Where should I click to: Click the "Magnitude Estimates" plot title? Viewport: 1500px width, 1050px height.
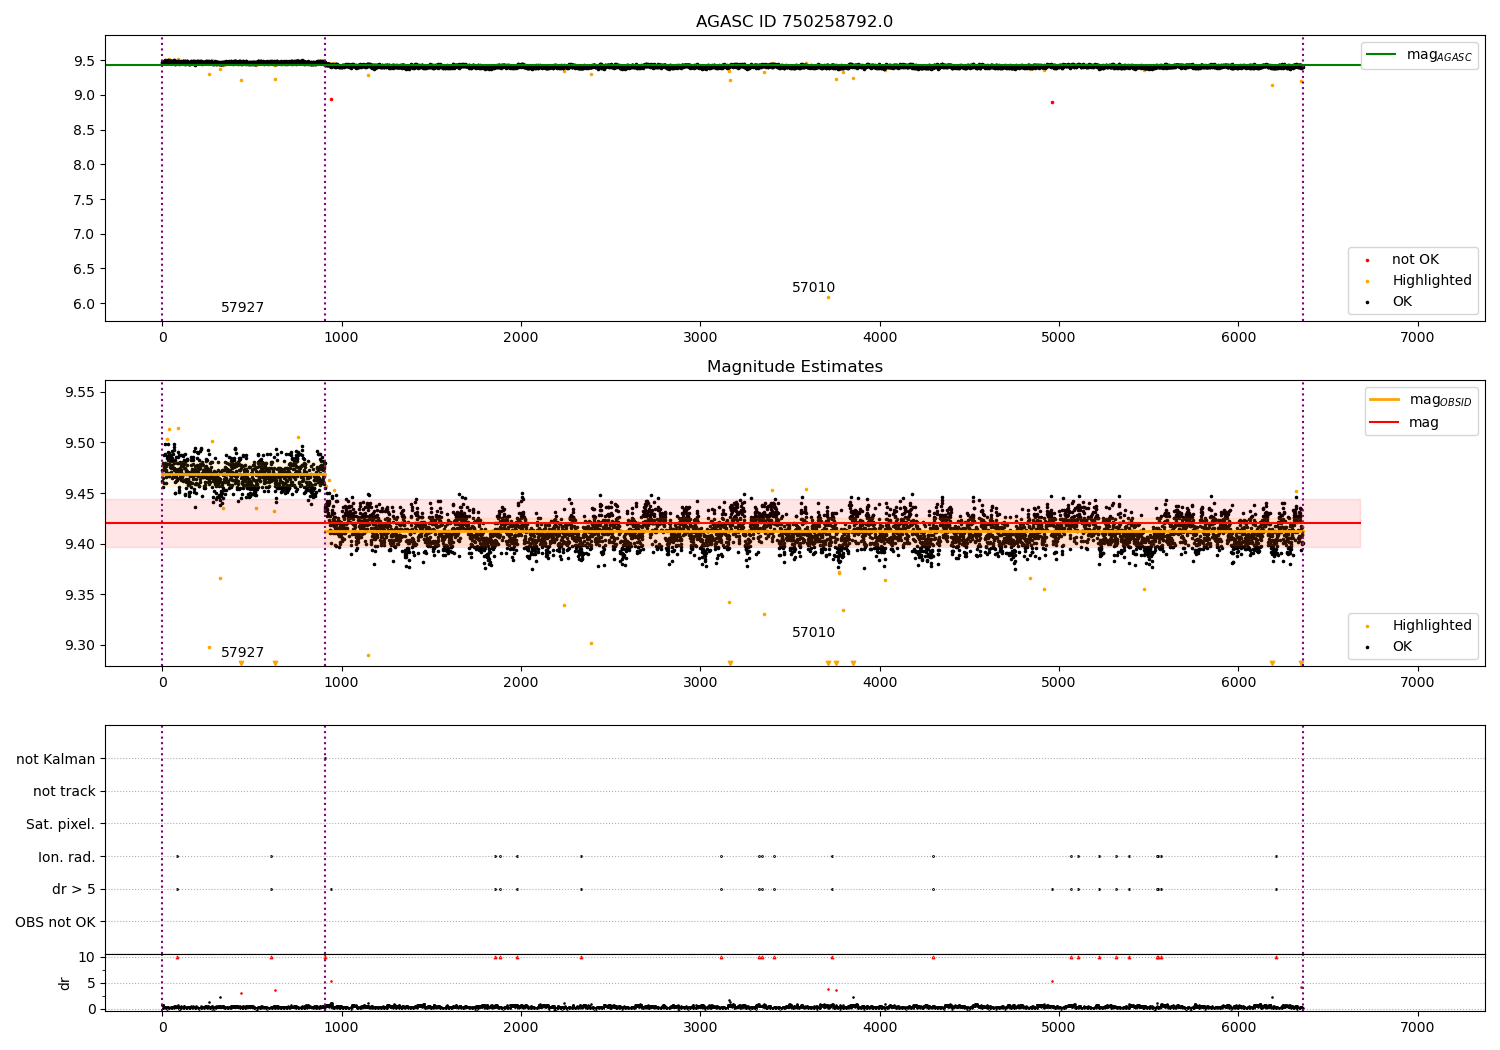tap(794, 367)
